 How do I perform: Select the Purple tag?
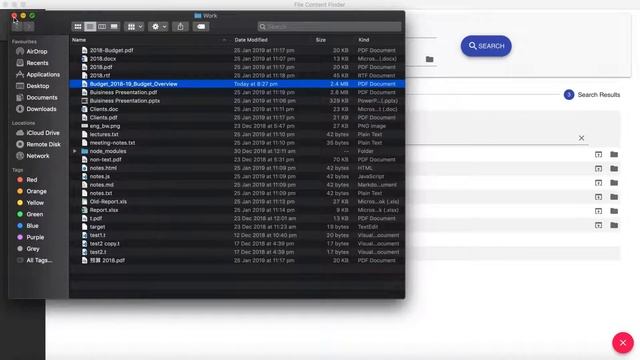pyautogui.click(x=31, y=237)
